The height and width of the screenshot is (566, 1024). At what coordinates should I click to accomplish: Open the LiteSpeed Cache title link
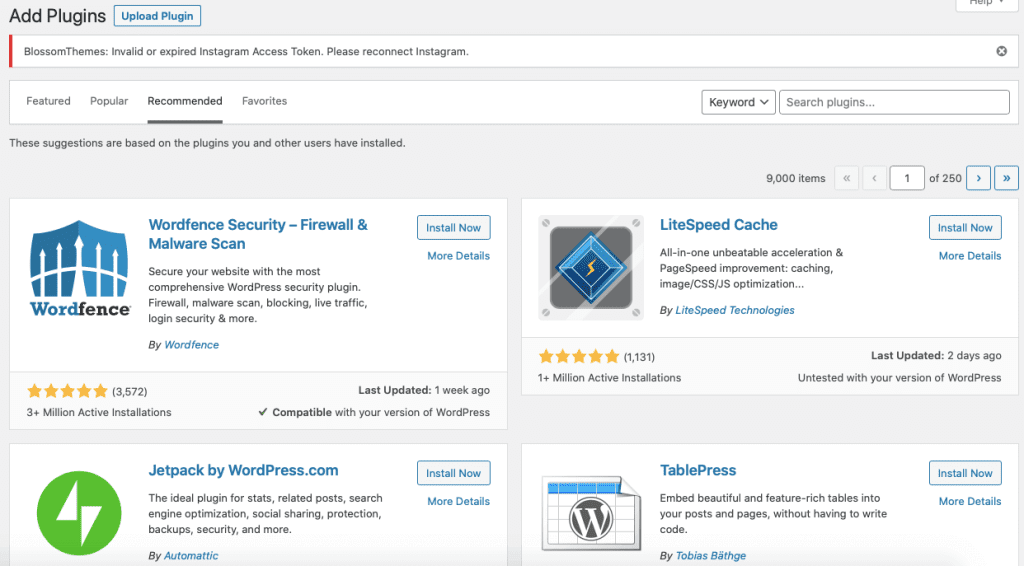point(718,225)
